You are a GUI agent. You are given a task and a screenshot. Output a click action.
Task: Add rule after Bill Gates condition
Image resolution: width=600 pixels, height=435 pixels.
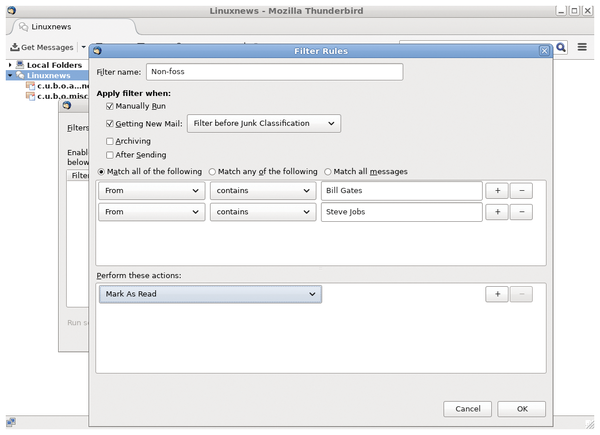click(496, 190)
